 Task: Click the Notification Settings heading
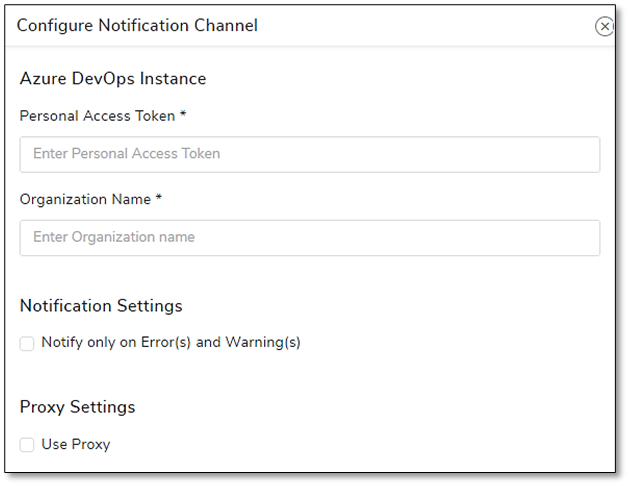click(x=101, y=306)
